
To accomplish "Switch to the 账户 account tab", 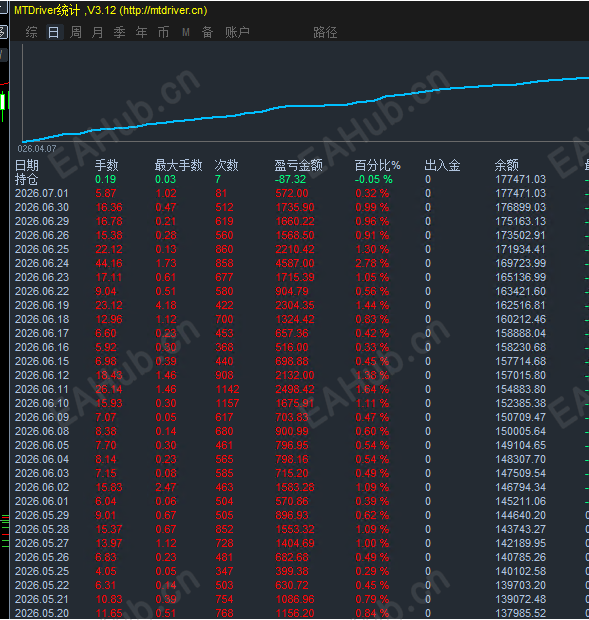I will (237, 32).
